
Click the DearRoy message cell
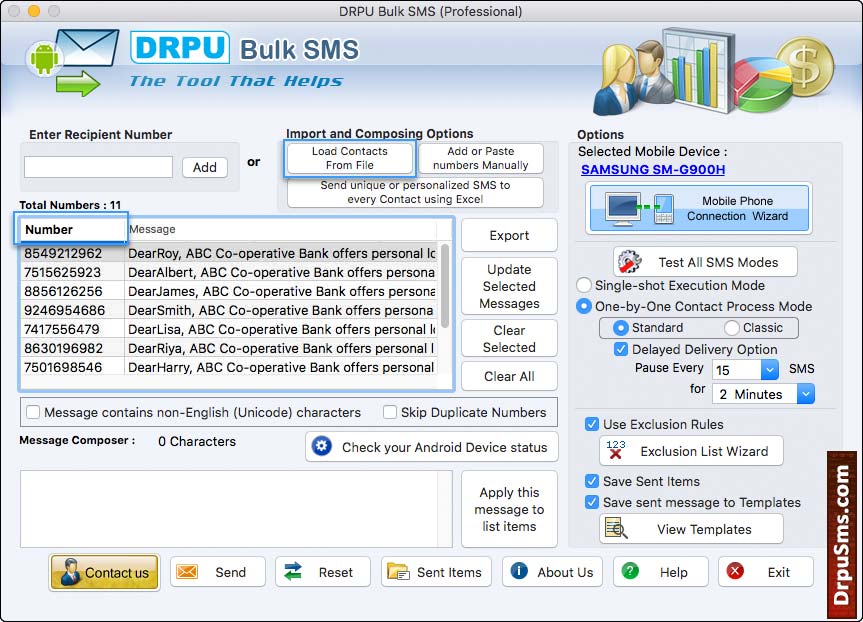pos(281,253)
